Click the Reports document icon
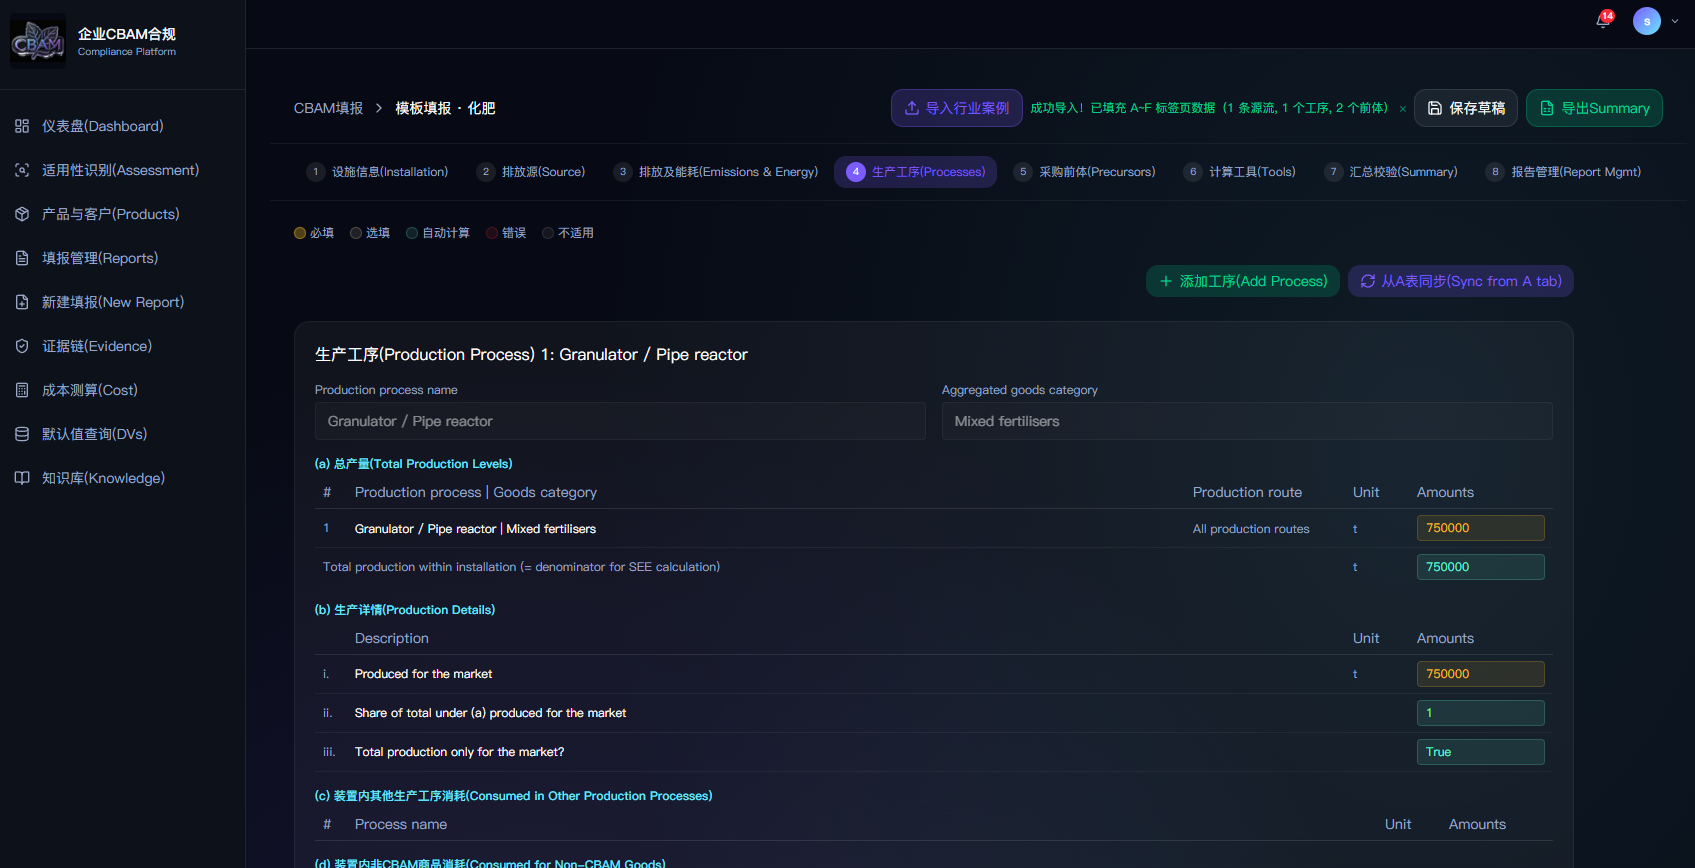 (x=22, y=258)
